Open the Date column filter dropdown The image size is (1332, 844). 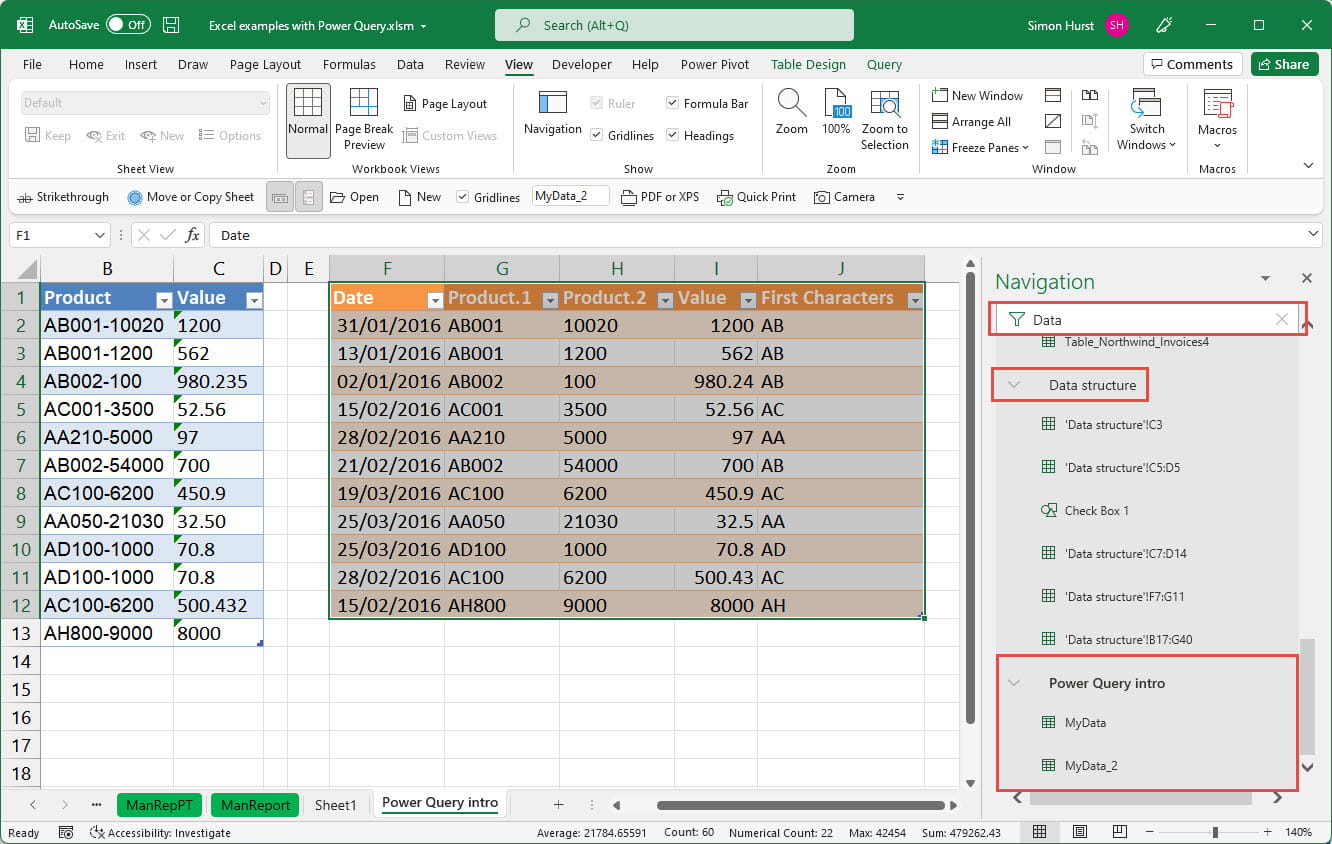pyautogui.click(x=434, y=299)
